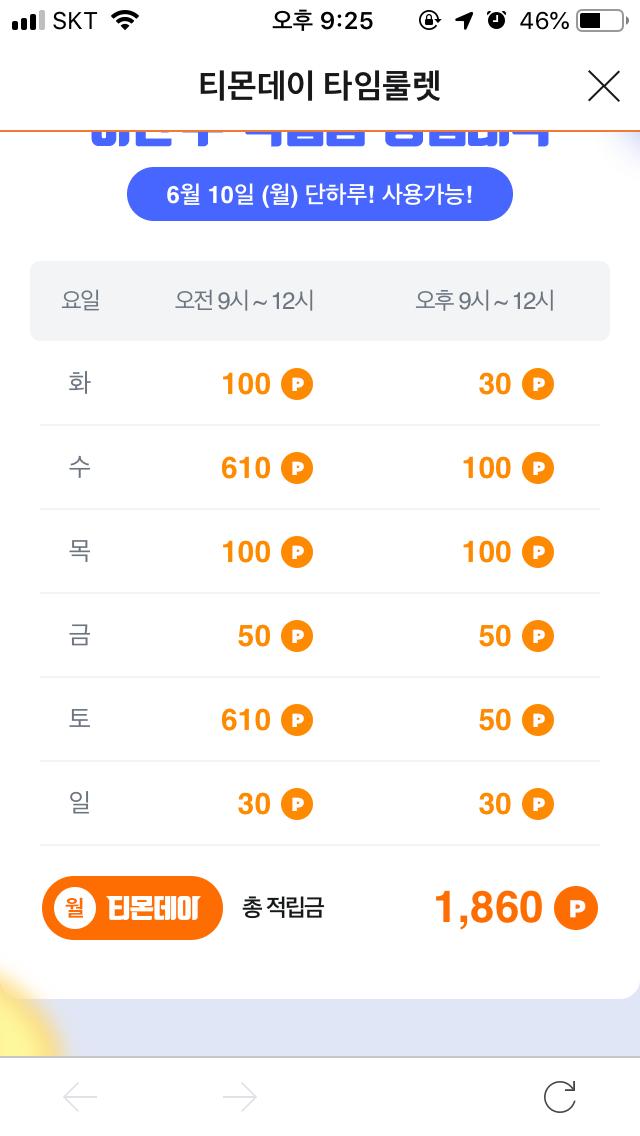The image size is (640, 1136).
Task: Tap the 1,860 total points amount
Action: [488, 908]
